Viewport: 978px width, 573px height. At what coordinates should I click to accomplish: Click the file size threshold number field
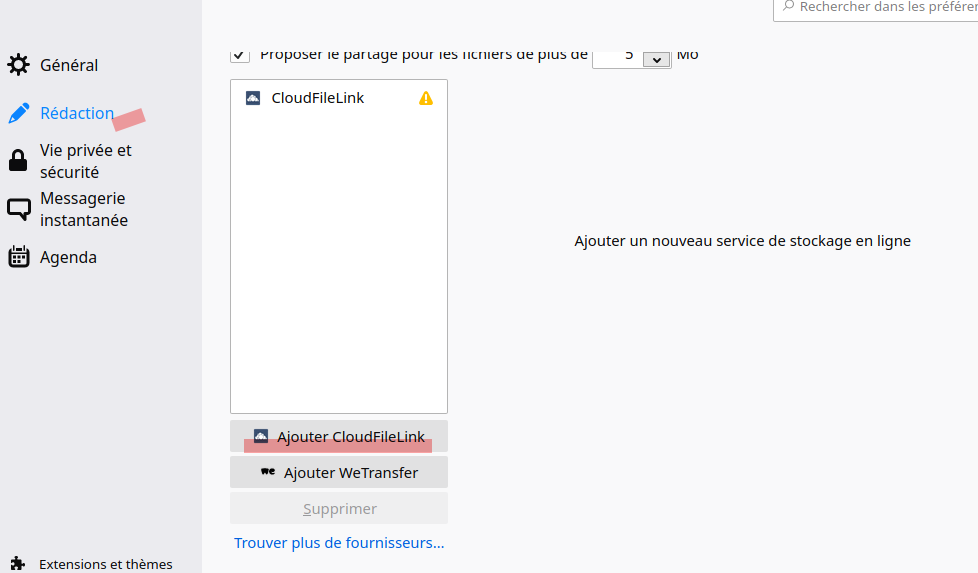[617, 57]
